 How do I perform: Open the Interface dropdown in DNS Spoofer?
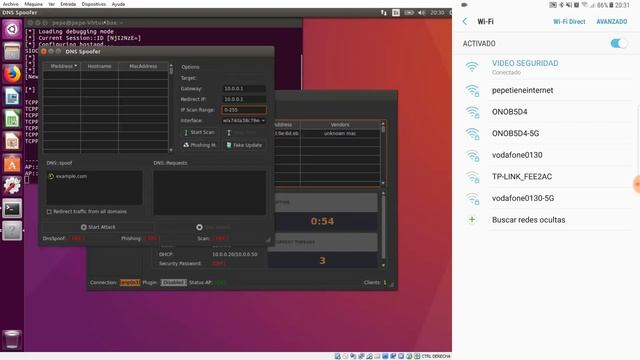click(244, 121)
